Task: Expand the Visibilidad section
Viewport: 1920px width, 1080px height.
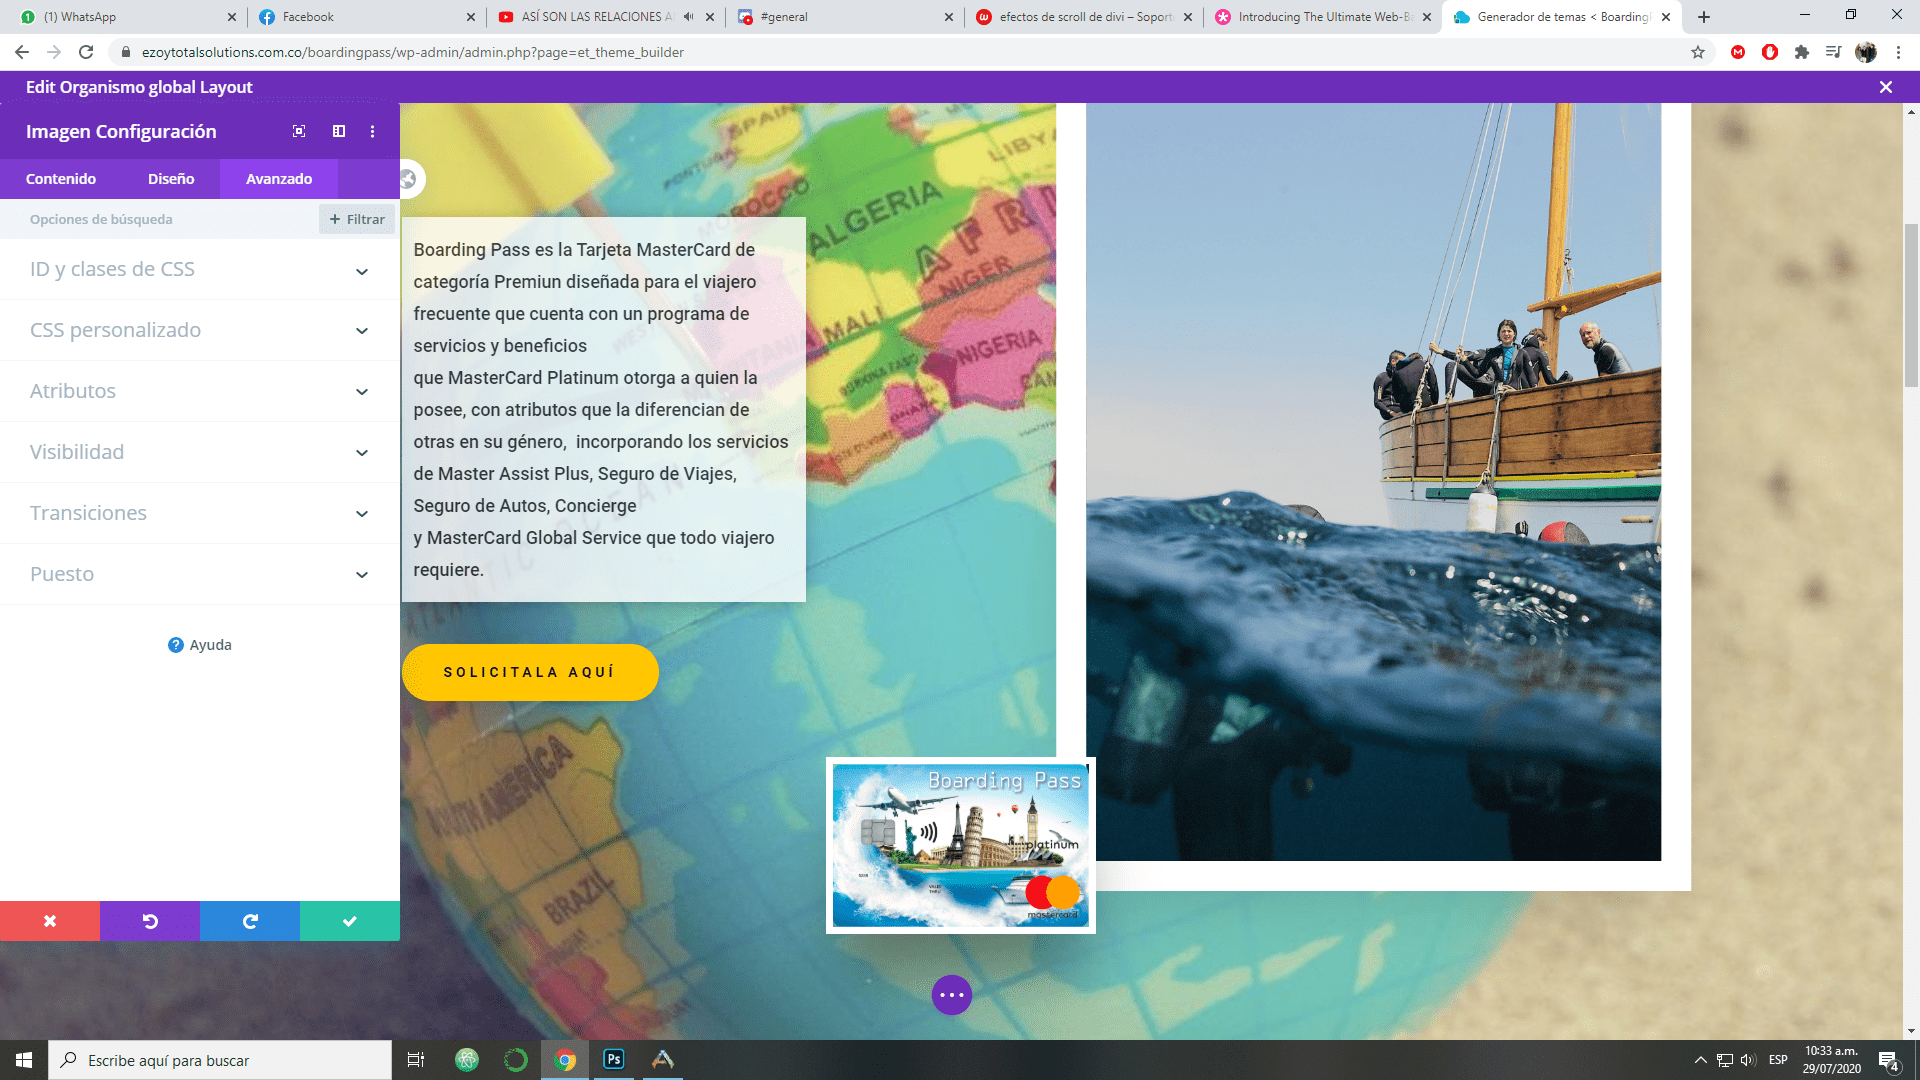Action: (200, 452)
